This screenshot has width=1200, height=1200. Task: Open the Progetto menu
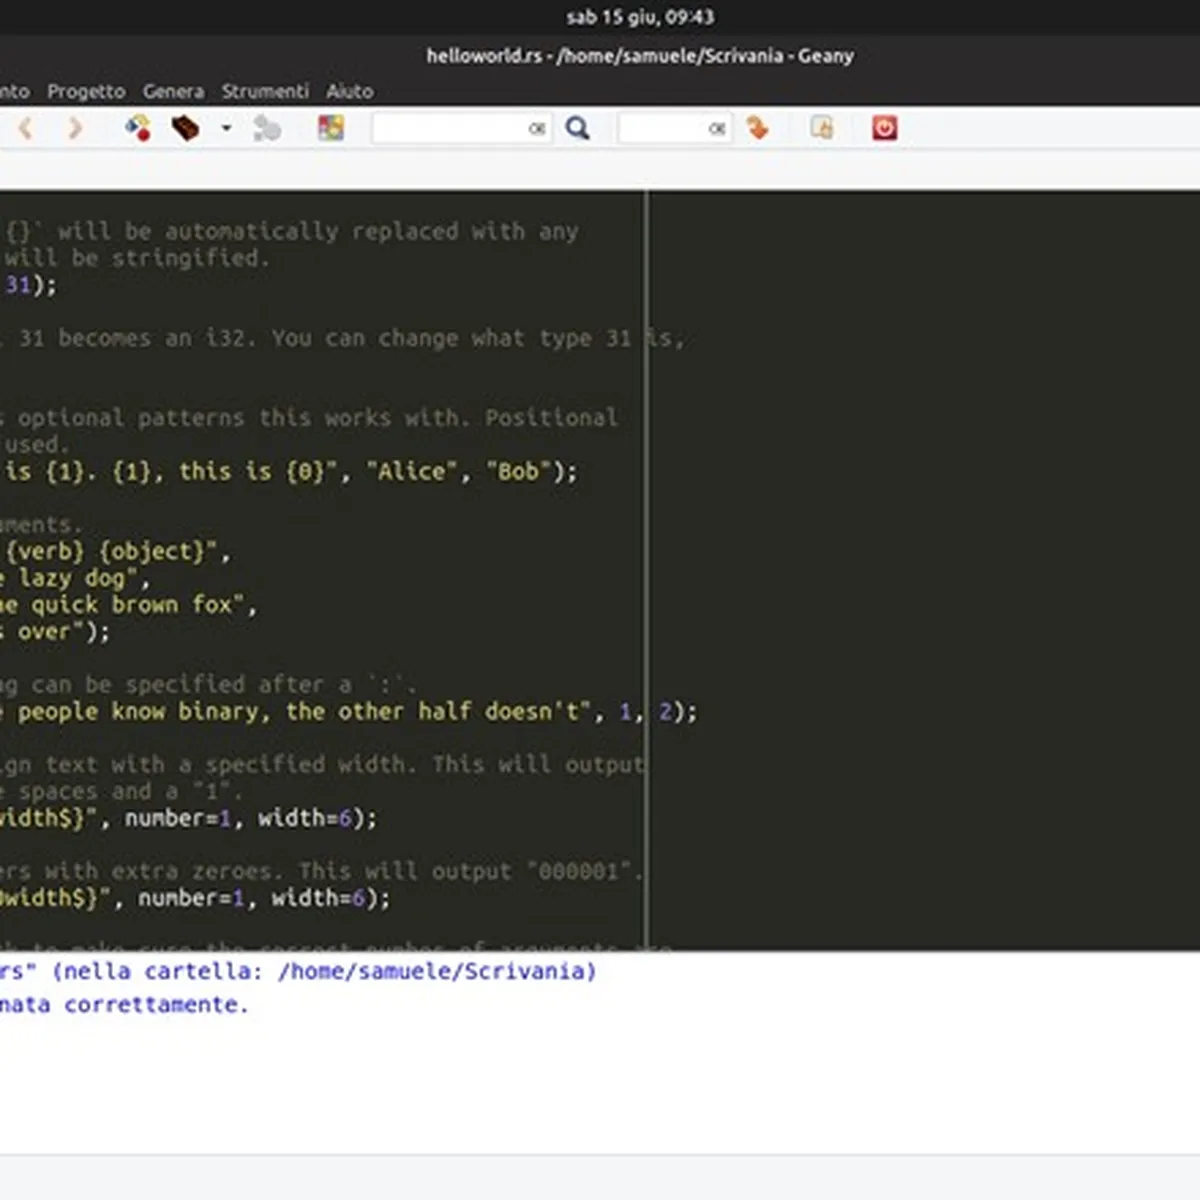[86, 91]
